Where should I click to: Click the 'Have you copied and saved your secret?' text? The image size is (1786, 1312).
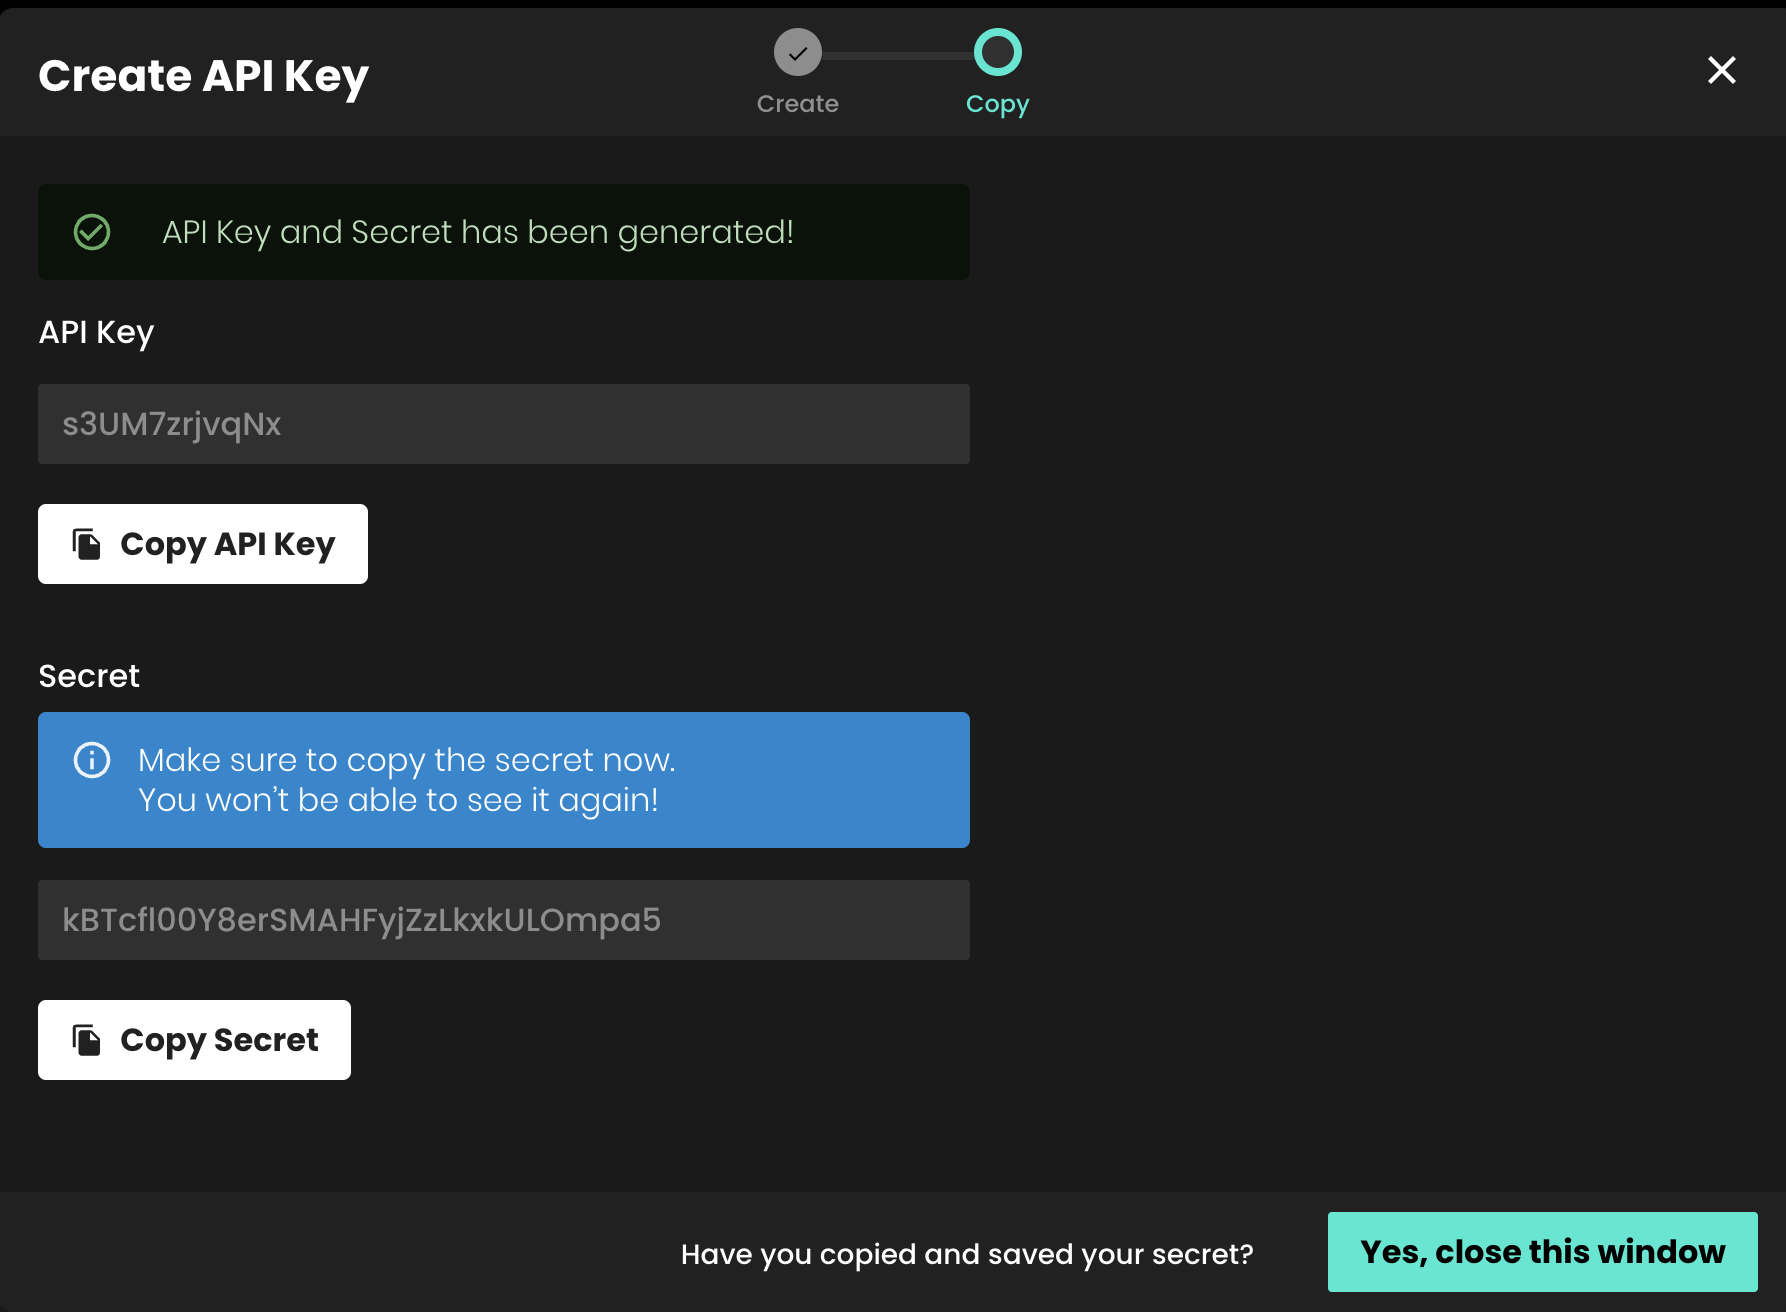click(x=967, y=1254)
